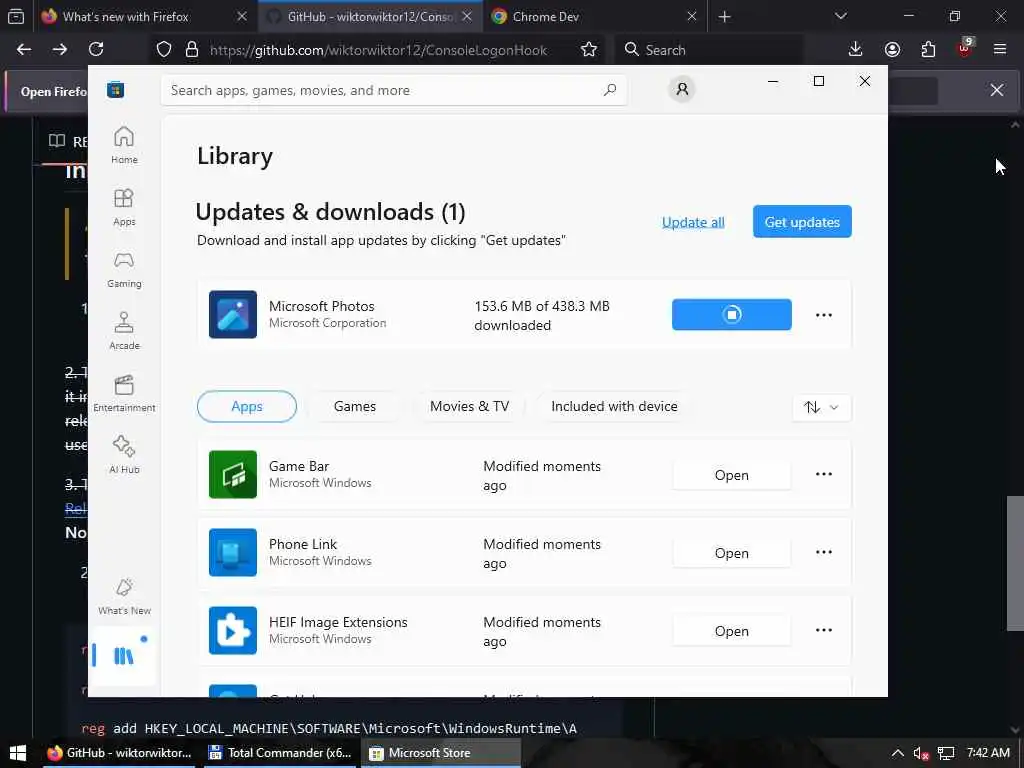Click Get updates button
1024x768 pixels.
(x=802, y=221)
